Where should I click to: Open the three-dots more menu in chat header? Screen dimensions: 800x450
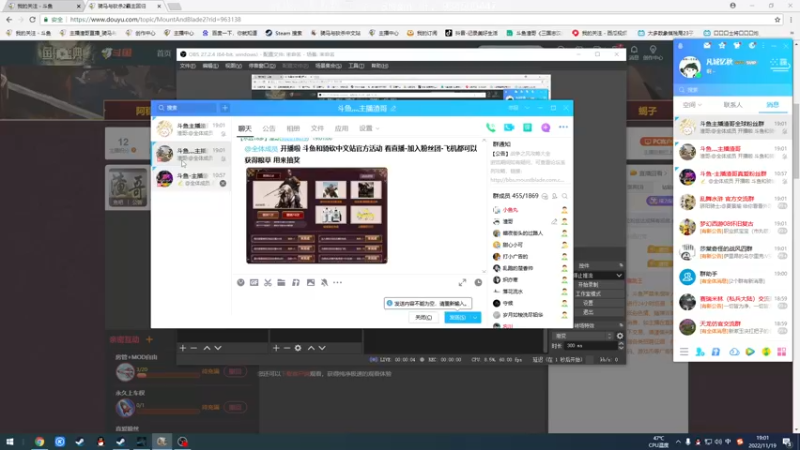[563, 128]
